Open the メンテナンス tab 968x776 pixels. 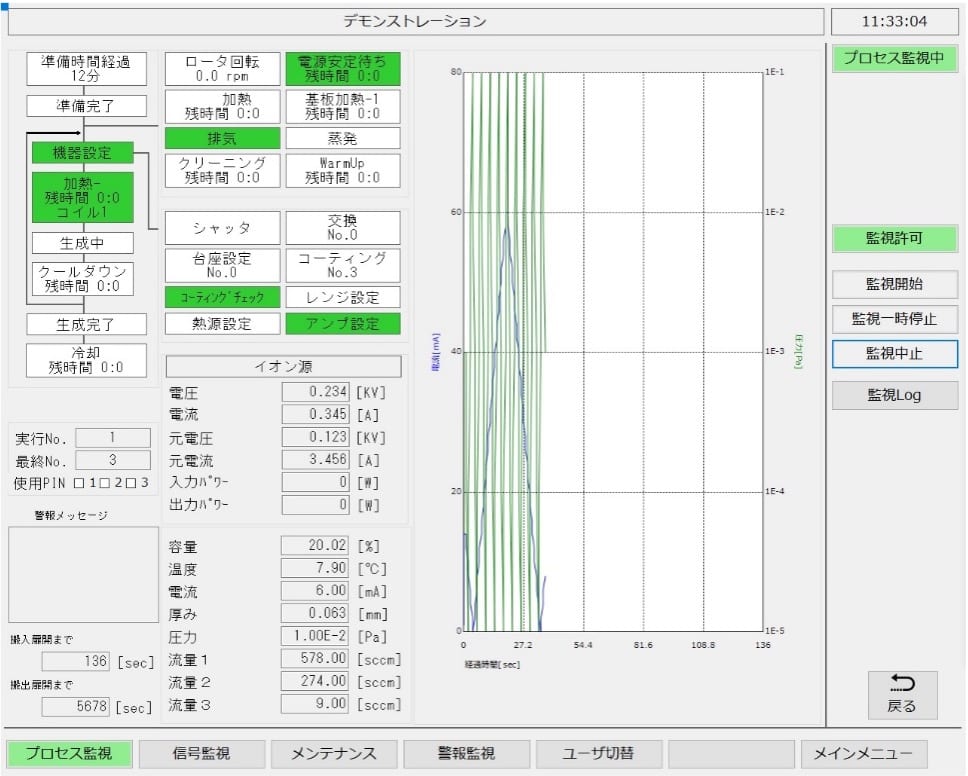click(x=334, y=753)
